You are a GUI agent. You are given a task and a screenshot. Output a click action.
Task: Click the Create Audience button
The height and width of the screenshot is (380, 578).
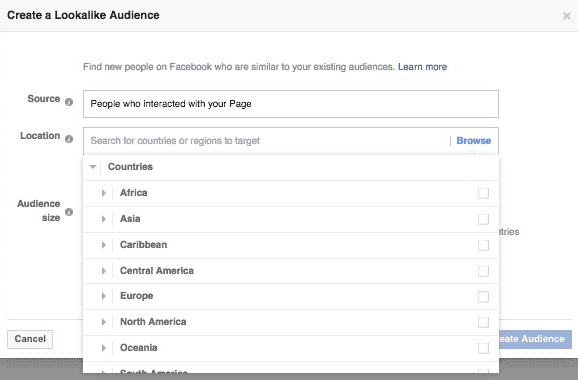tap(535, 339)
